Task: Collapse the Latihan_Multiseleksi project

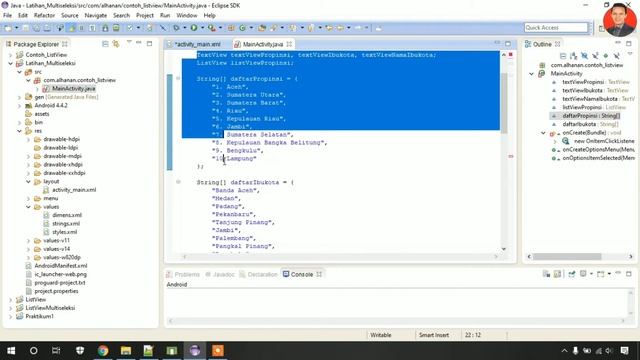Action: tap(11, 63)
